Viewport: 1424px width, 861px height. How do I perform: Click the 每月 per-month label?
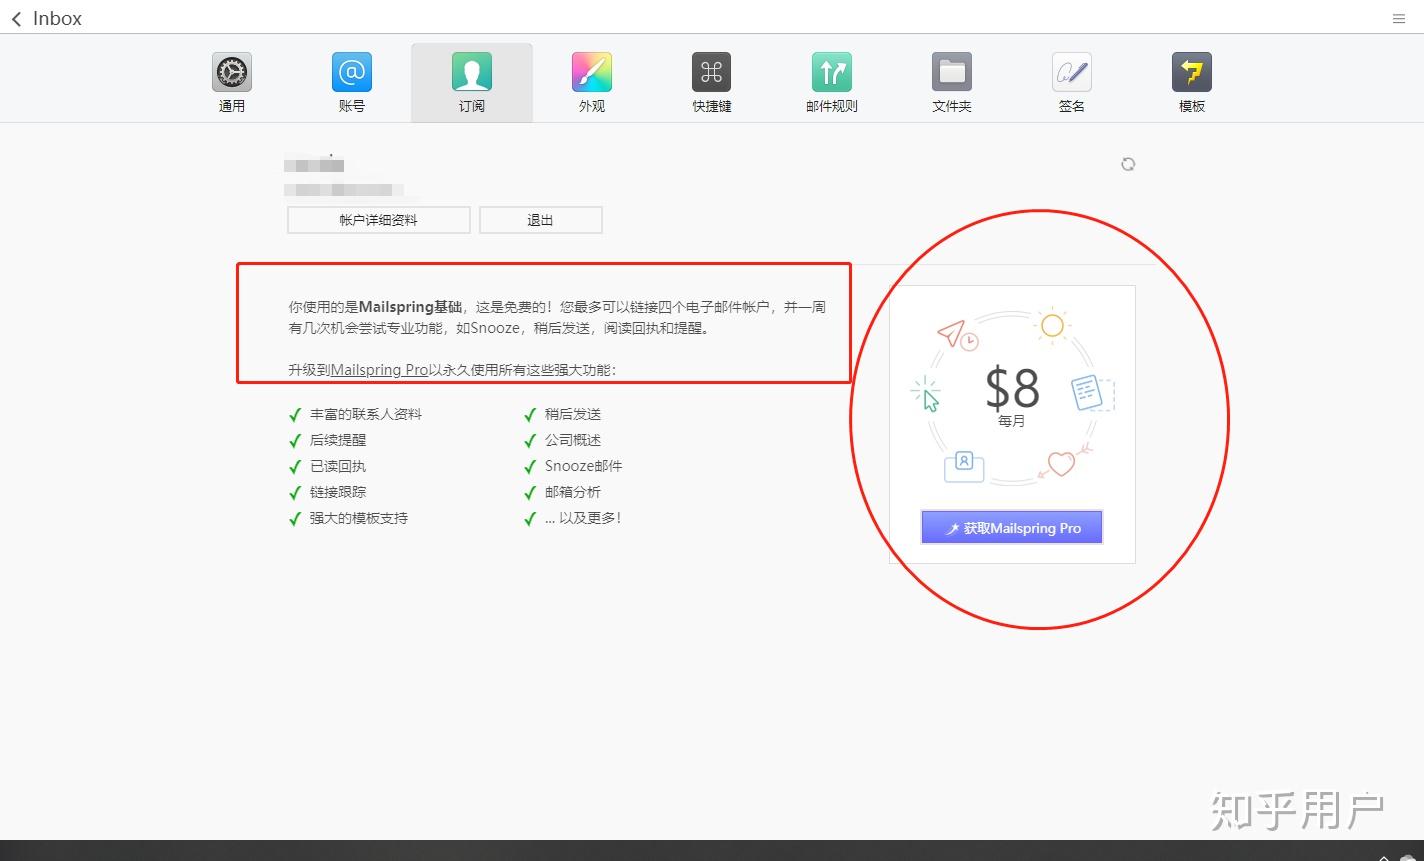click(x=1012, y=422)
